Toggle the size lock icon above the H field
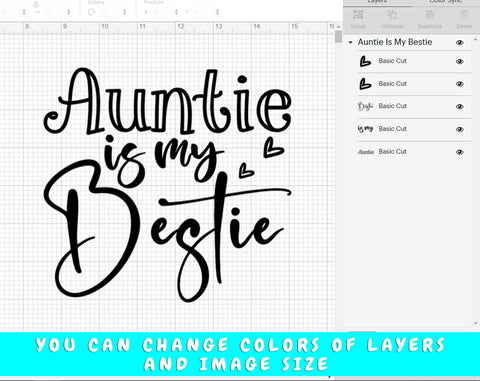 pos(36,4)
